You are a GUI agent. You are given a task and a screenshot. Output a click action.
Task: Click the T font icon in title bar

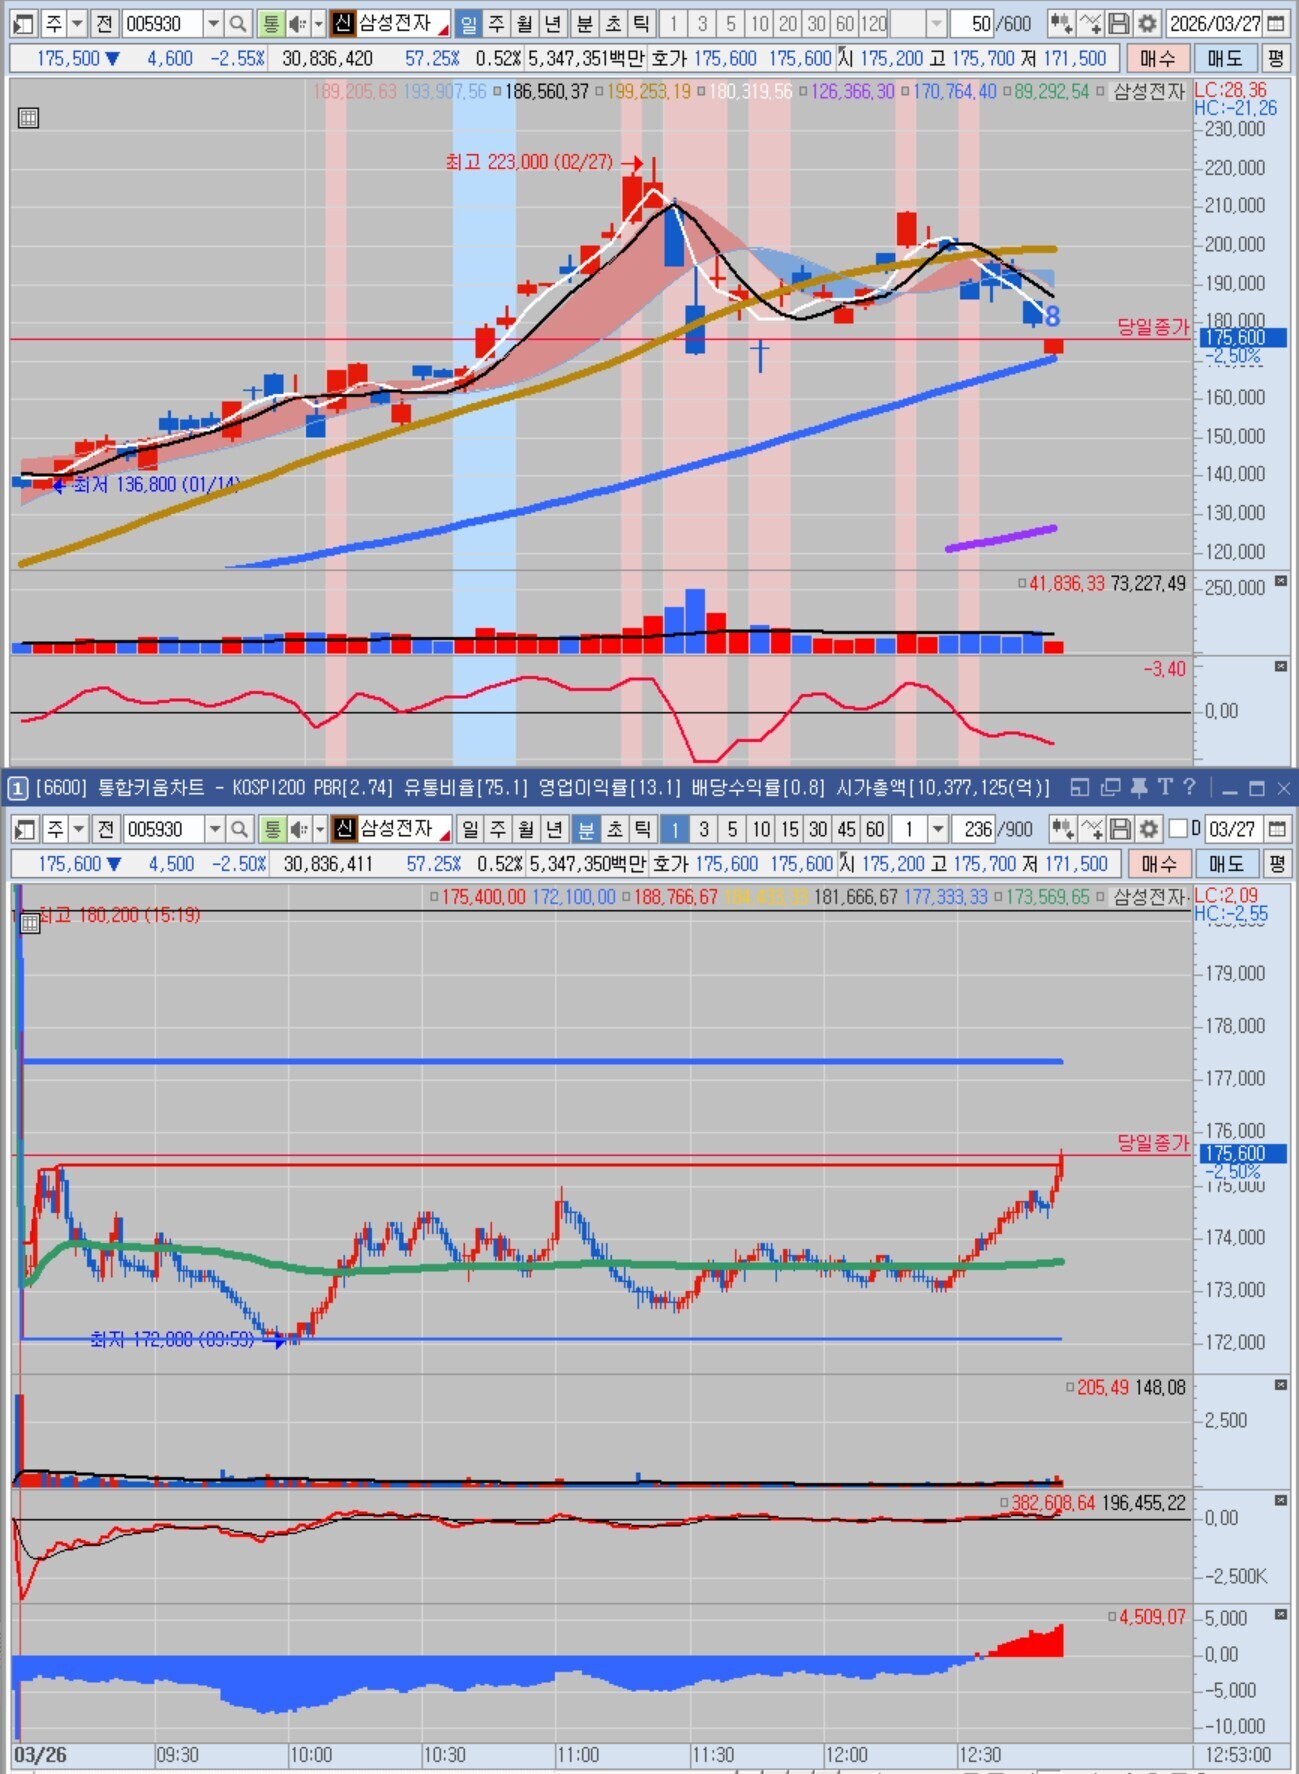1165,788
